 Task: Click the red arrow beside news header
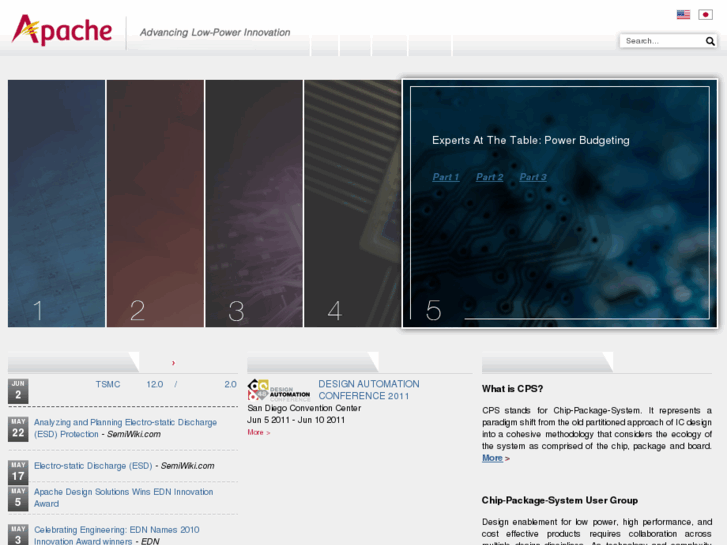coord(173,363)
